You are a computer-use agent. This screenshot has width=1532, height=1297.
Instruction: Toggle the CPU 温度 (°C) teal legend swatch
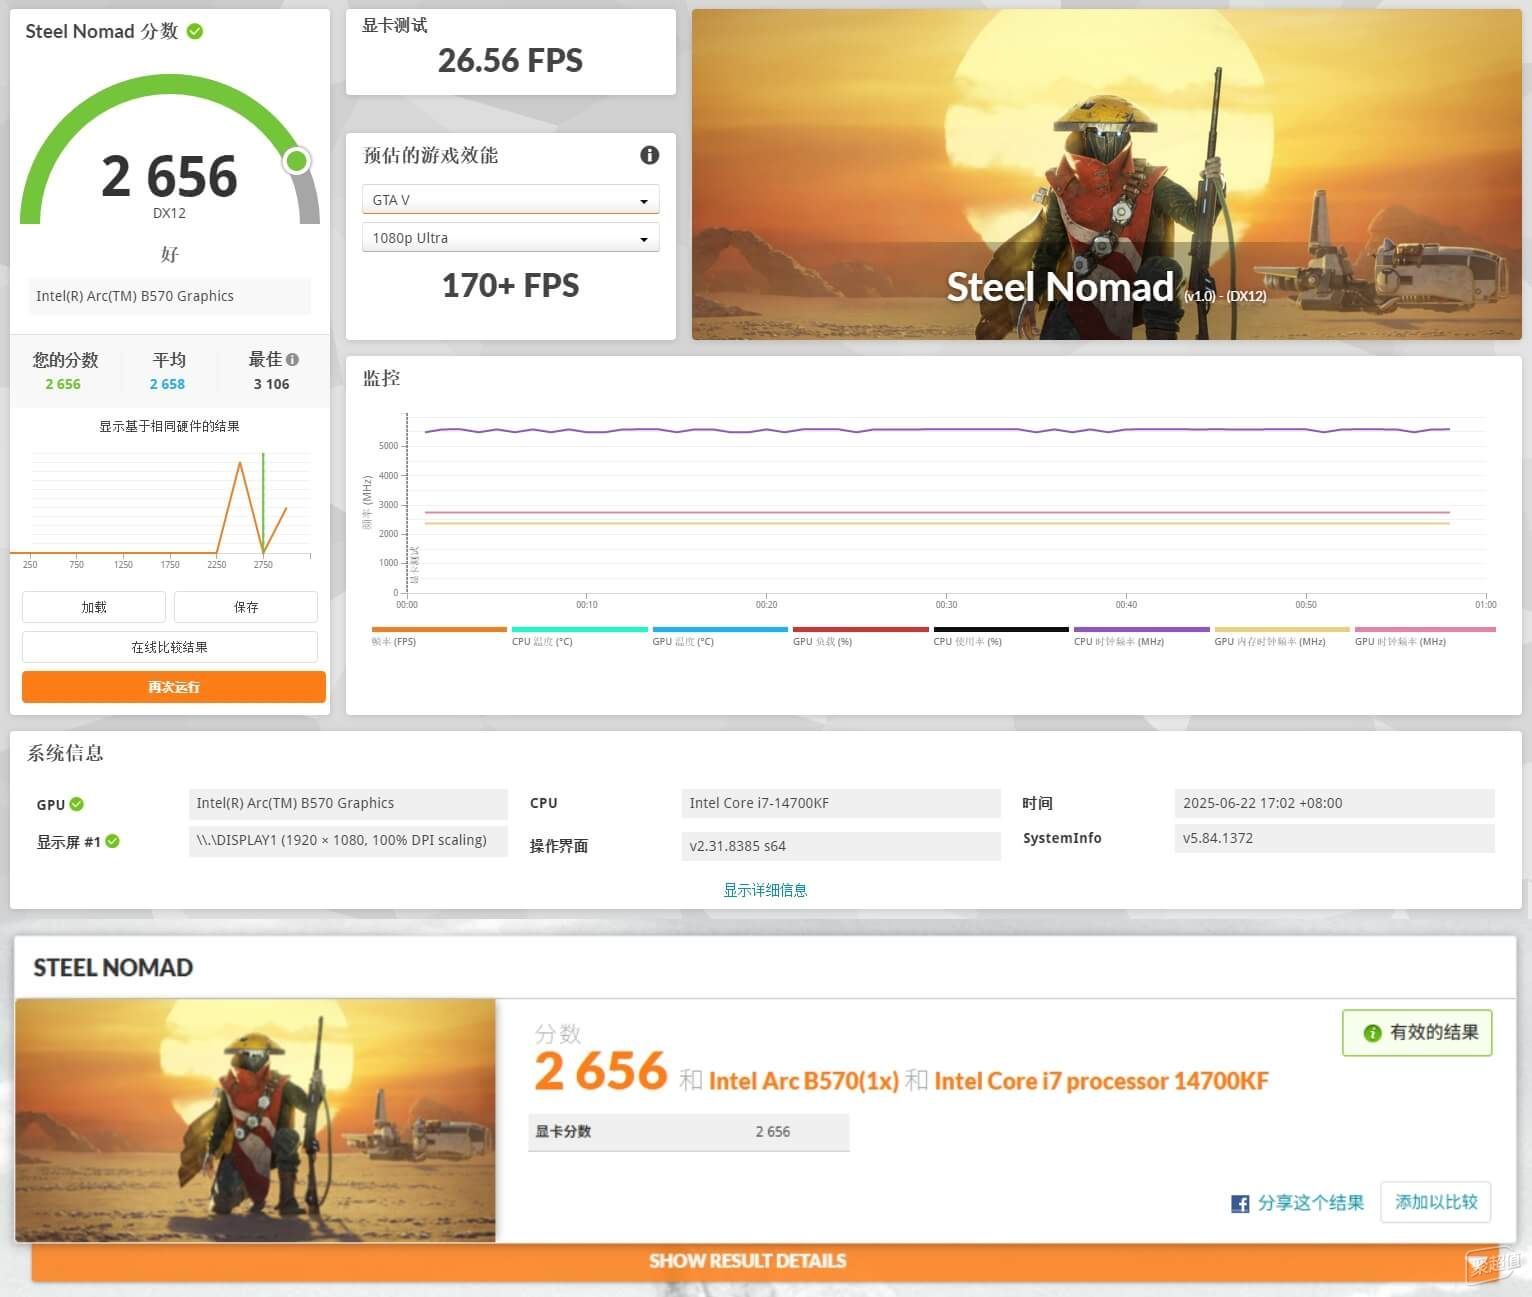click(x=580, y=630)
